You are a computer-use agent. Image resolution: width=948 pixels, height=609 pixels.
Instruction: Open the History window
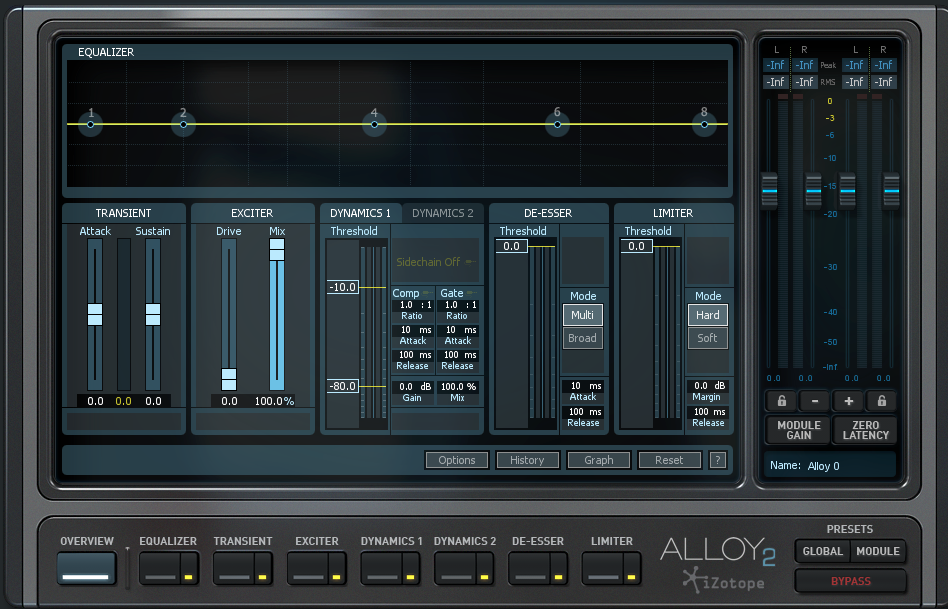[527, 460]
